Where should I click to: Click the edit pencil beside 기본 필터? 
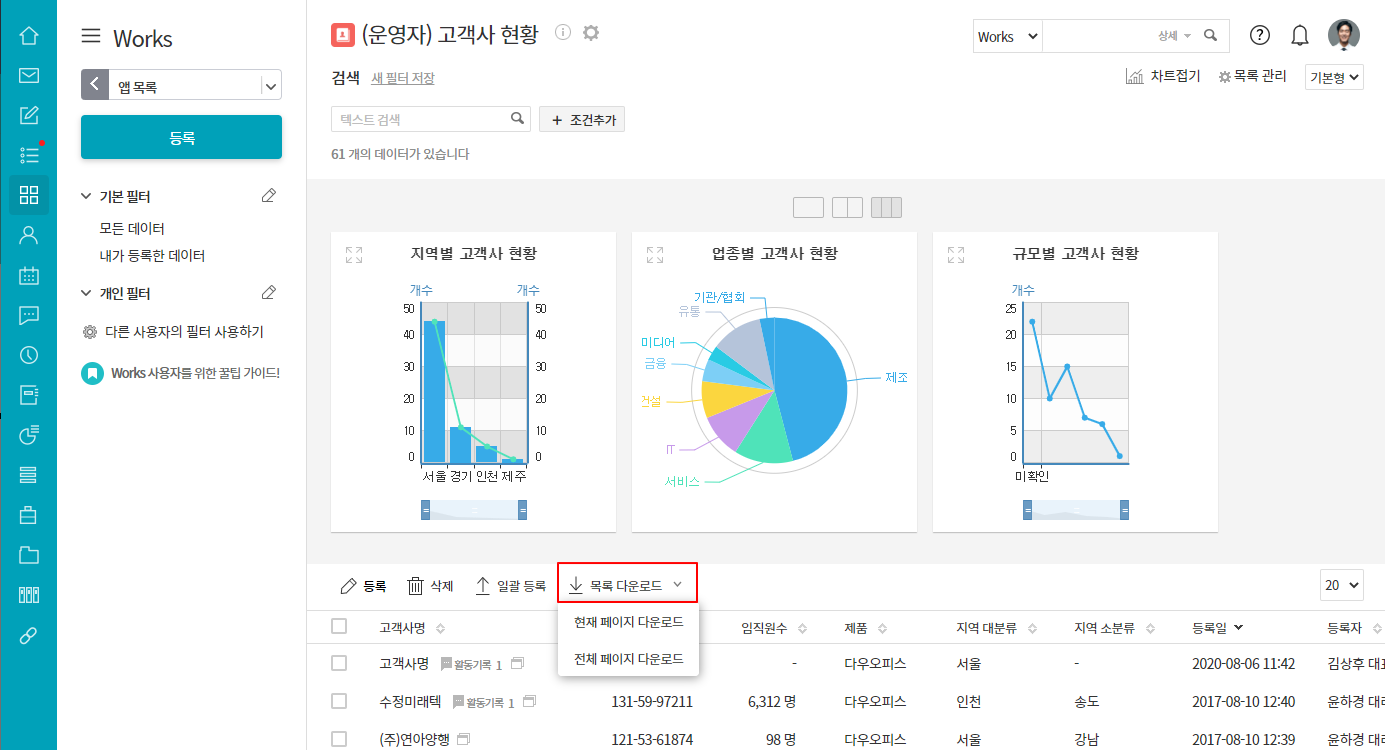[x=268, y=196]
